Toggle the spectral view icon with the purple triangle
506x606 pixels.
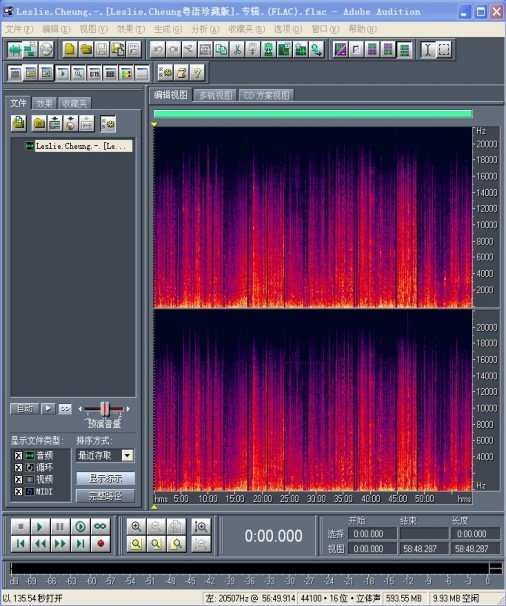coord(340,49)
